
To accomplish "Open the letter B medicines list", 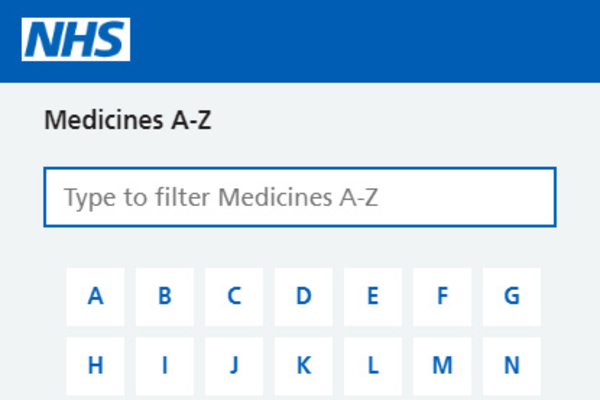I will [x=164, y=296].
